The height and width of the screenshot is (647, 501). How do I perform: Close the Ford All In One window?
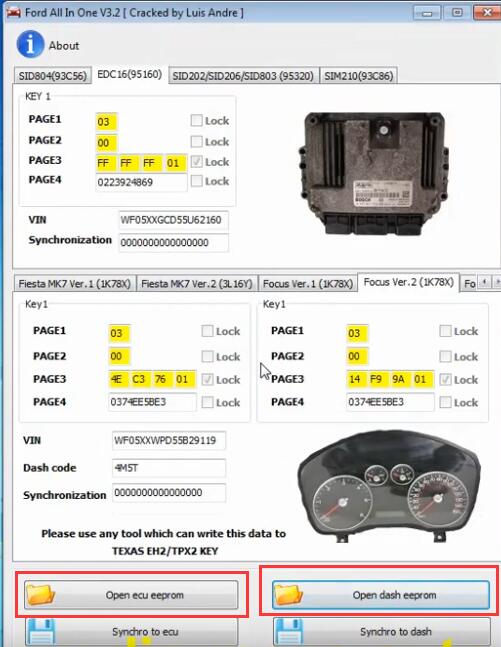(486, 12)
